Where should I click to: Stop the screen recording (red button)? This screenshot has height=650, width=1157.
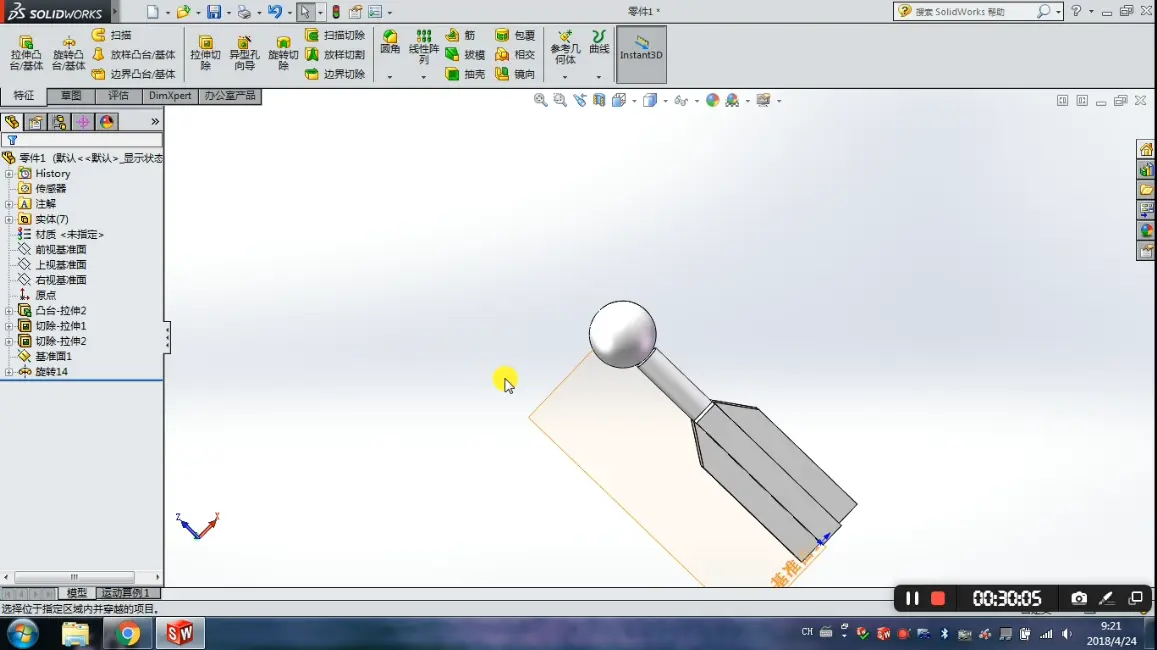(x=938, y=598)
